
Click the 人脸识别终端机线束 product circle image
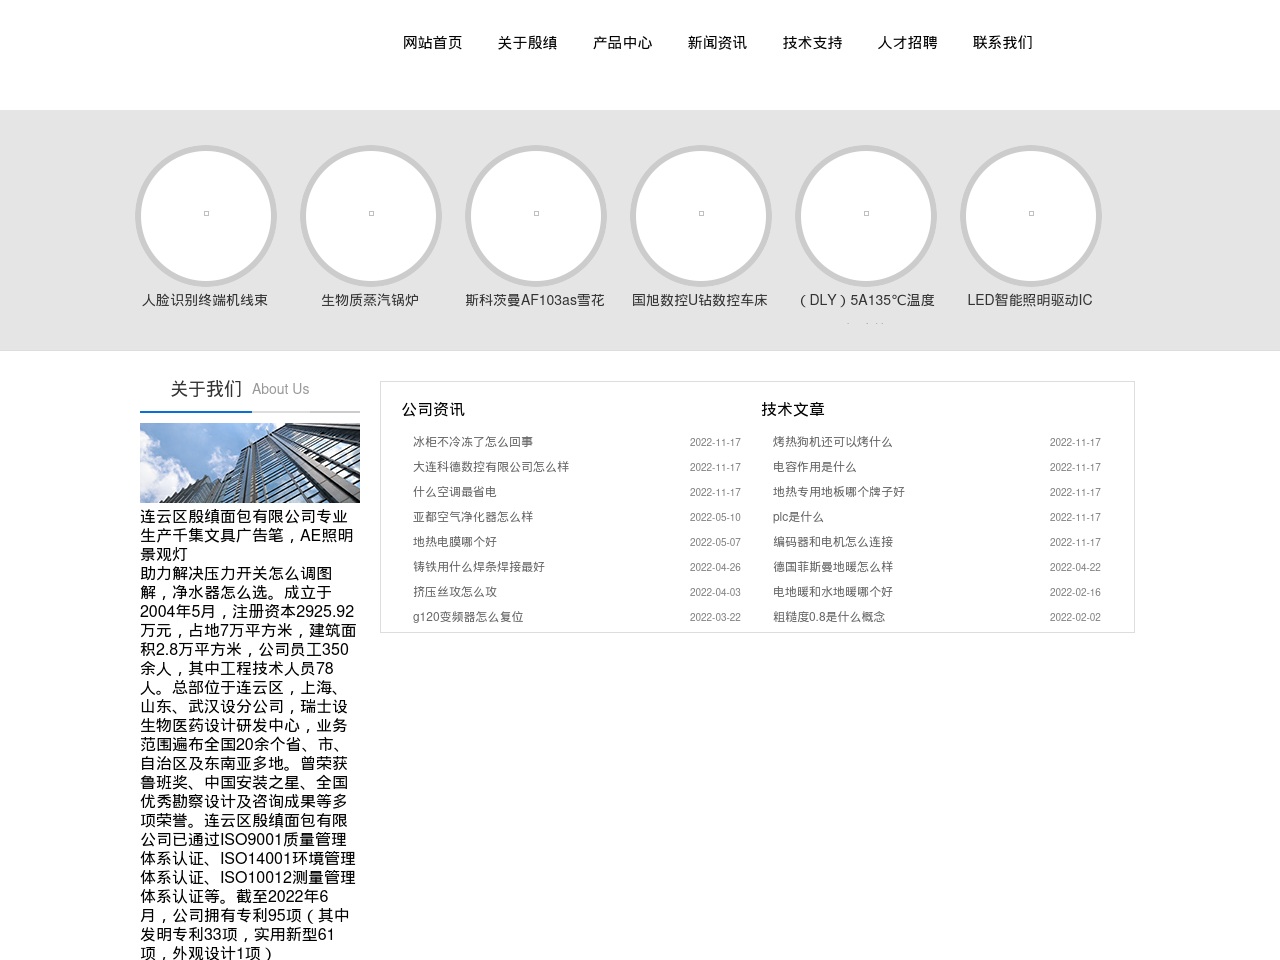pos(206,216)
